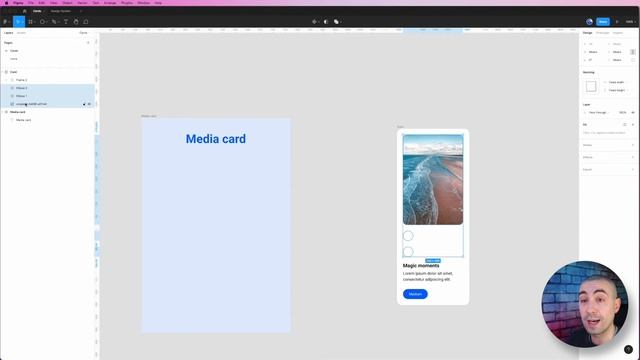Viewport: 640px width, 360px height.
Task: Click the Boolean operations icon
Action: [x=336, y=22]
